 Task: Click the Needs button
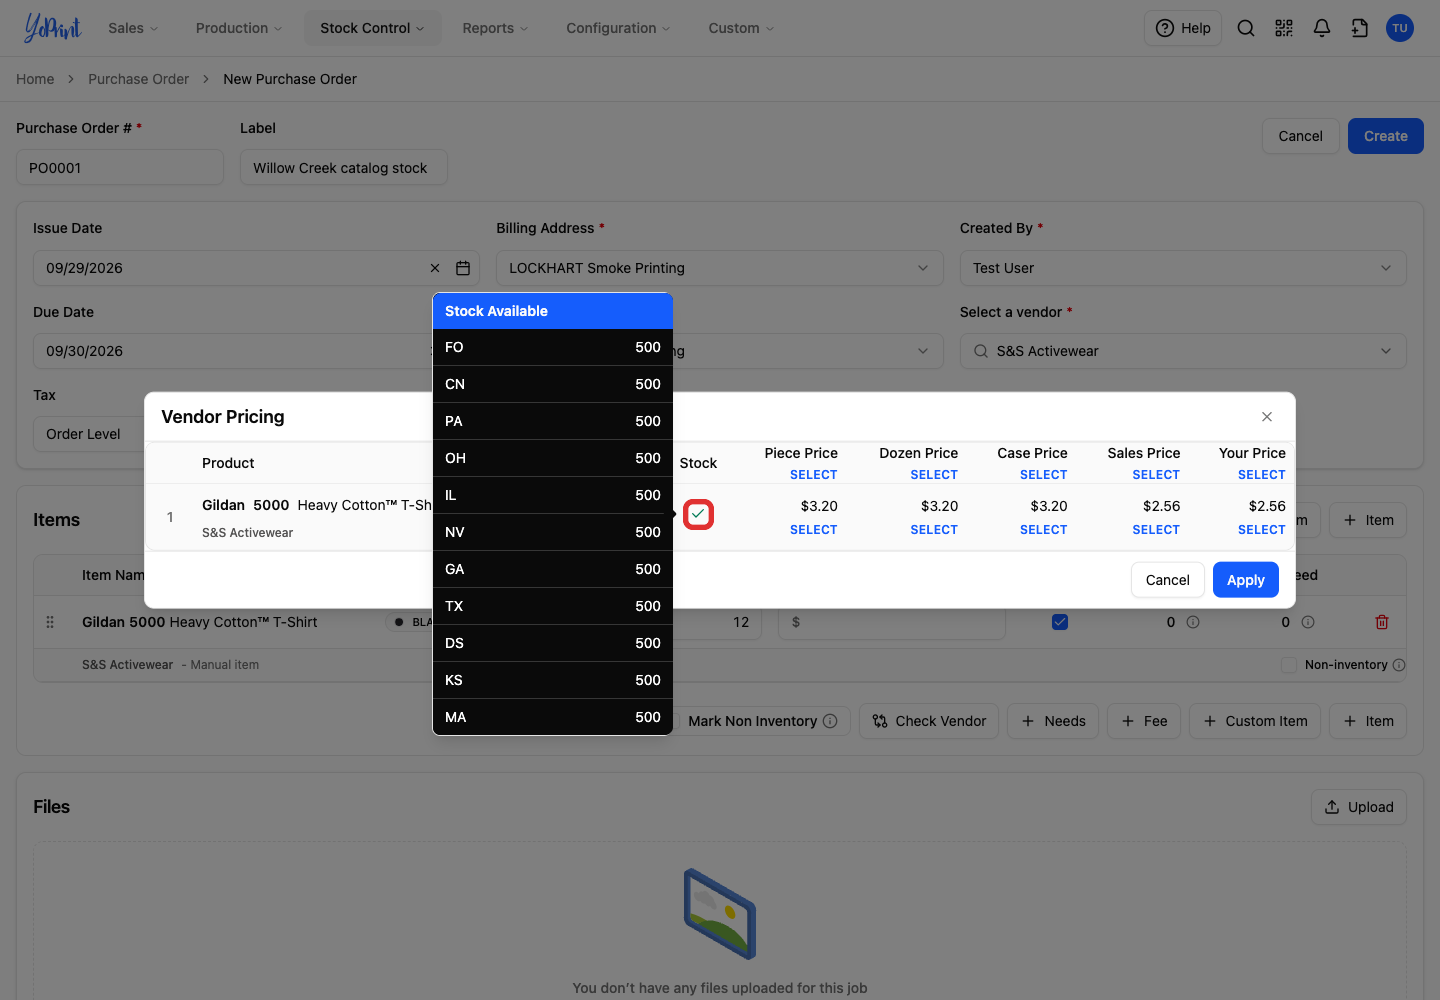(x=1053, y=721)
